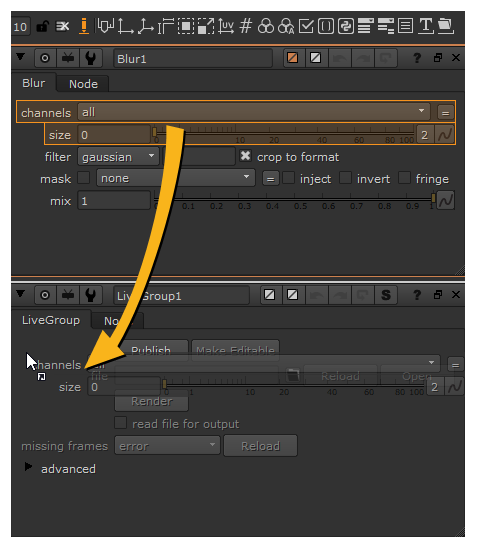
Task: Enable read file for output checkbox
Action: [x=121, y=423]
